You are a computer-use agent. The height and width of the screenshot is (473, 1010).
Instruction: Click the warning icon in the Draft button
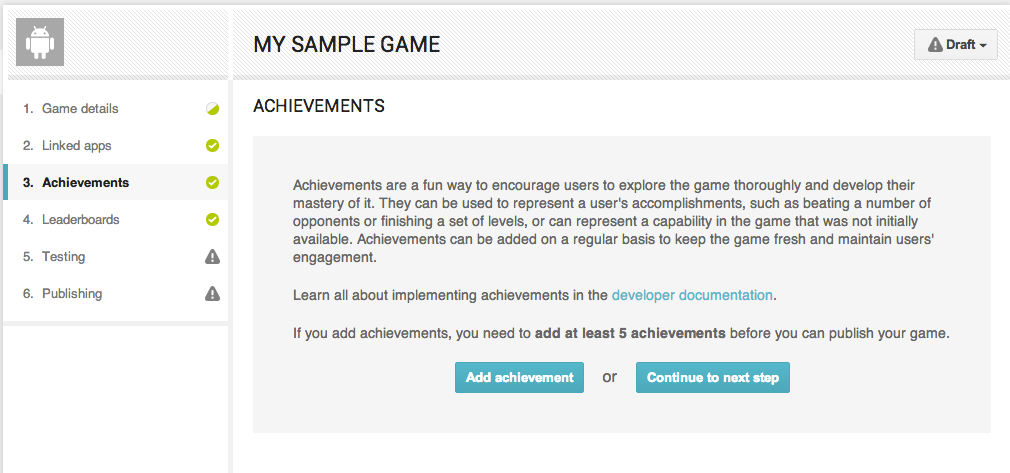[x=935, y=45]
